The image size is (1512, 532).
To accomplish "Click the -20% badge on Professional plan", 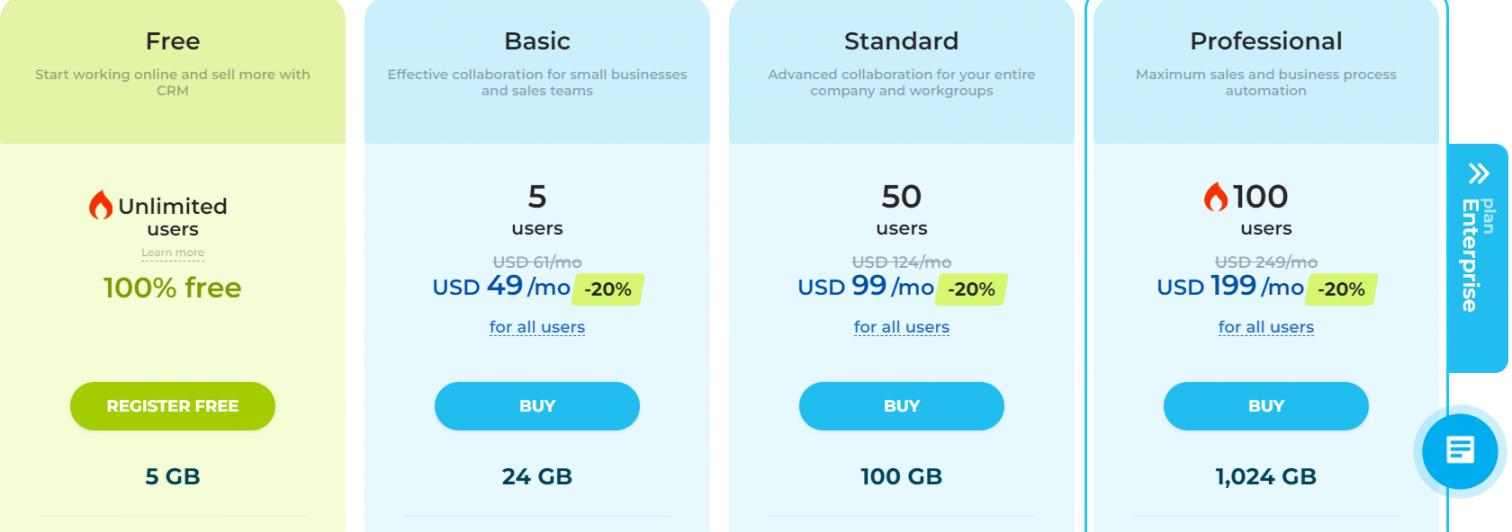I will click(1341, 290).
